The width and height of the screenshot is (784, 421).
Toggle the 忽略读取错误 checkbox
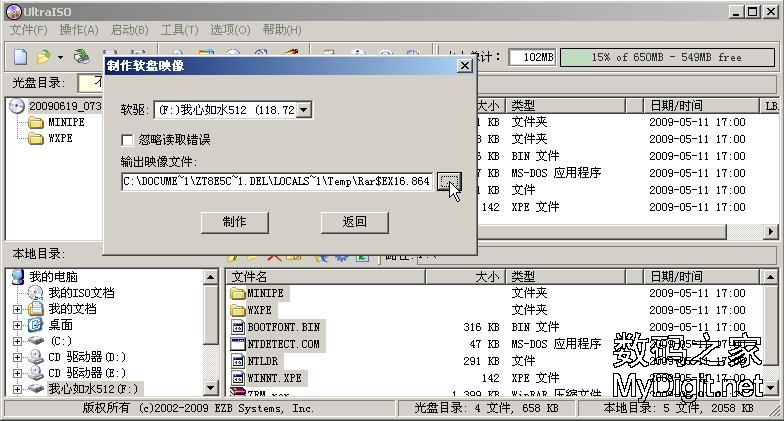tap(128, 140)
